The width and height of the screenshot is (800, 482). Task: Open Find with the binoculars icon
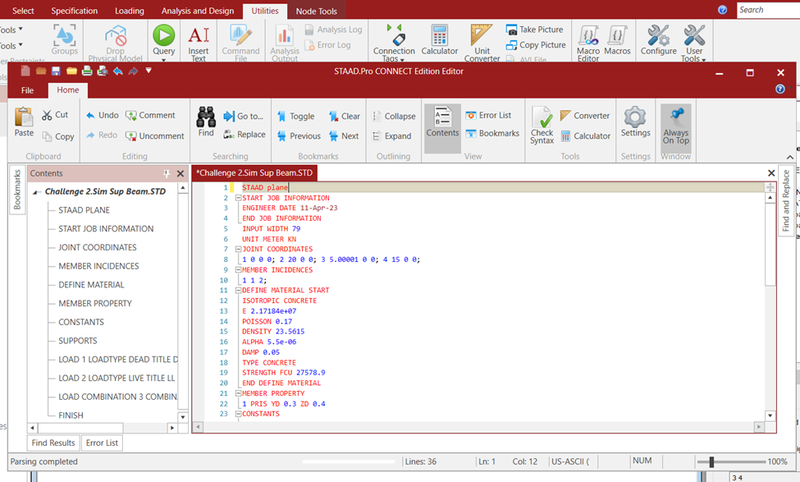coord(206,122)
